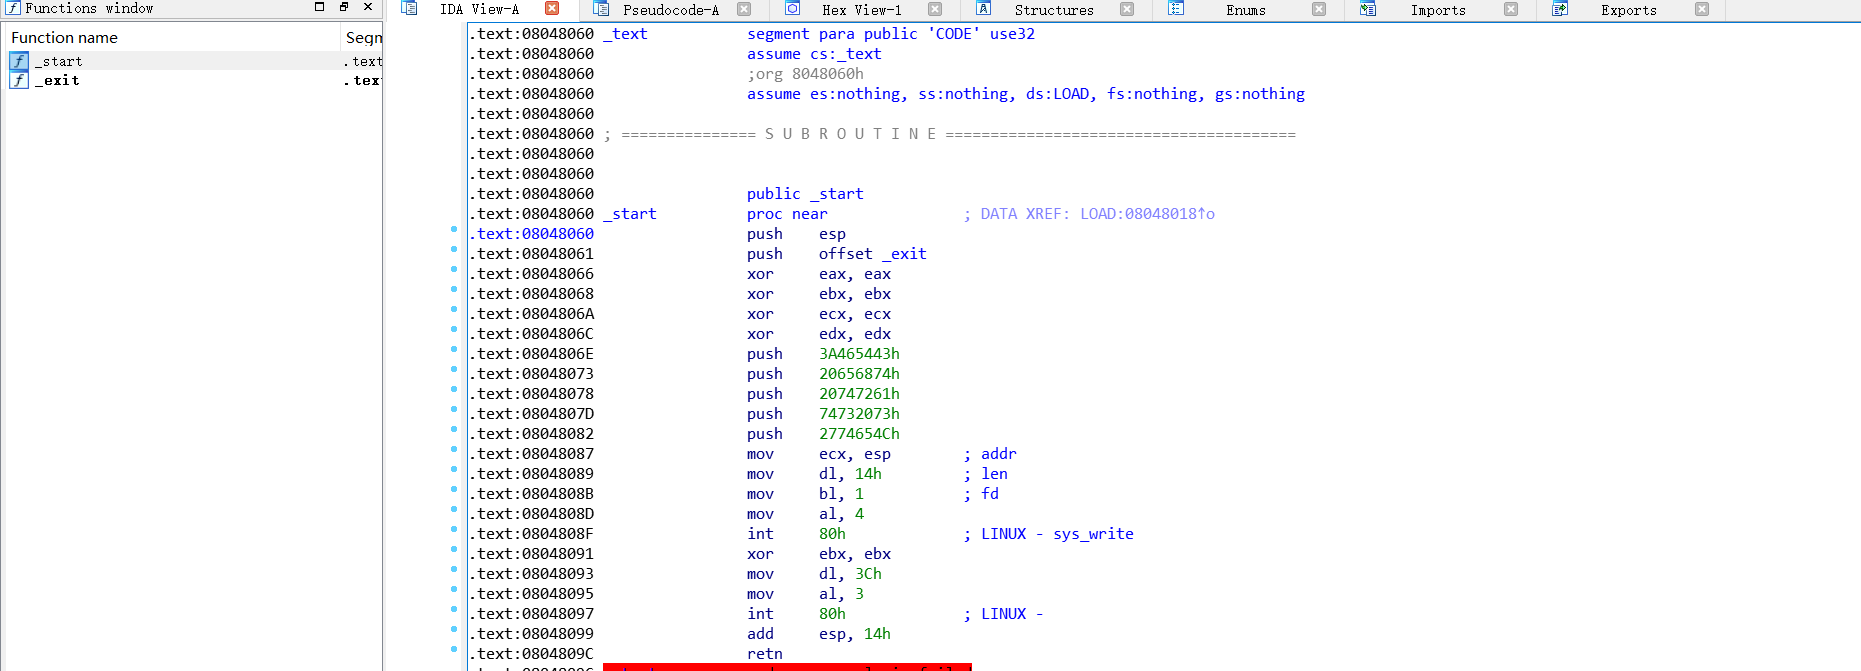Click the LOAD:08048018 data xref

click(1147, 214)
